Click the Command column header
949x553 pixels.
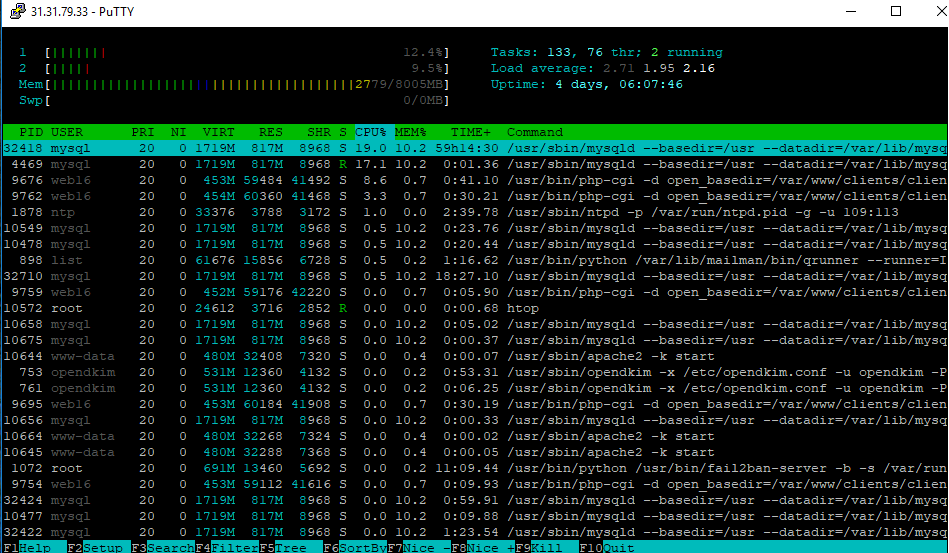(x=535, y=132)
